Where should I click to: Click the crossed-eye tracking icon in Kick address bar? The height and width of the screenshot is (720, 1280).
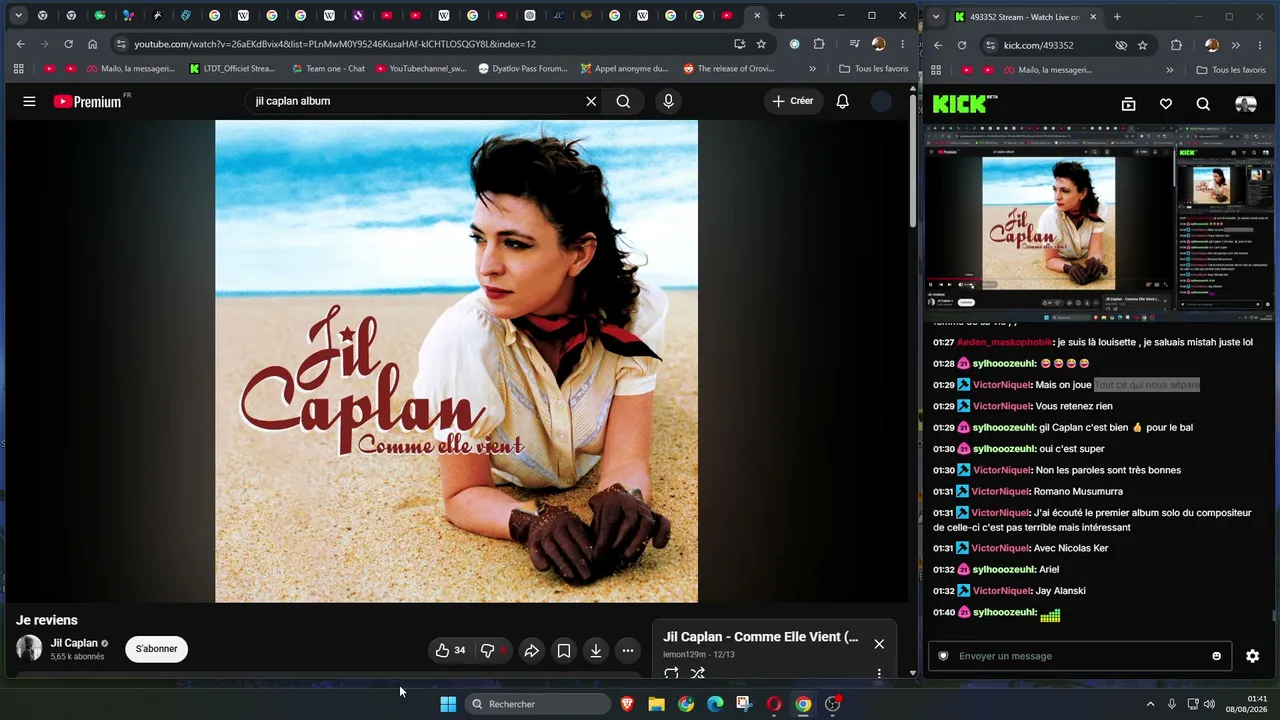pos(1121,45)
